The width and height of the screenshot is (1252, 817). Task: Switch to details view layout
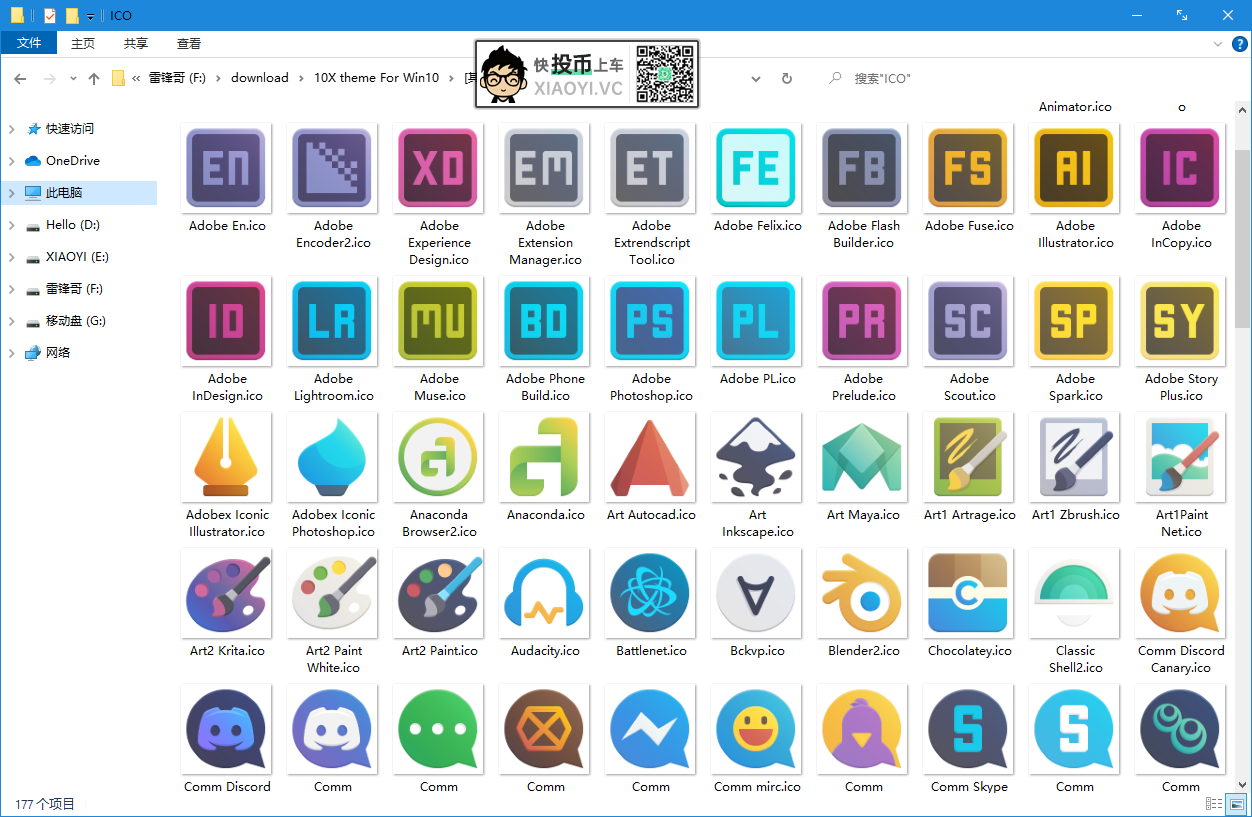1213,804
